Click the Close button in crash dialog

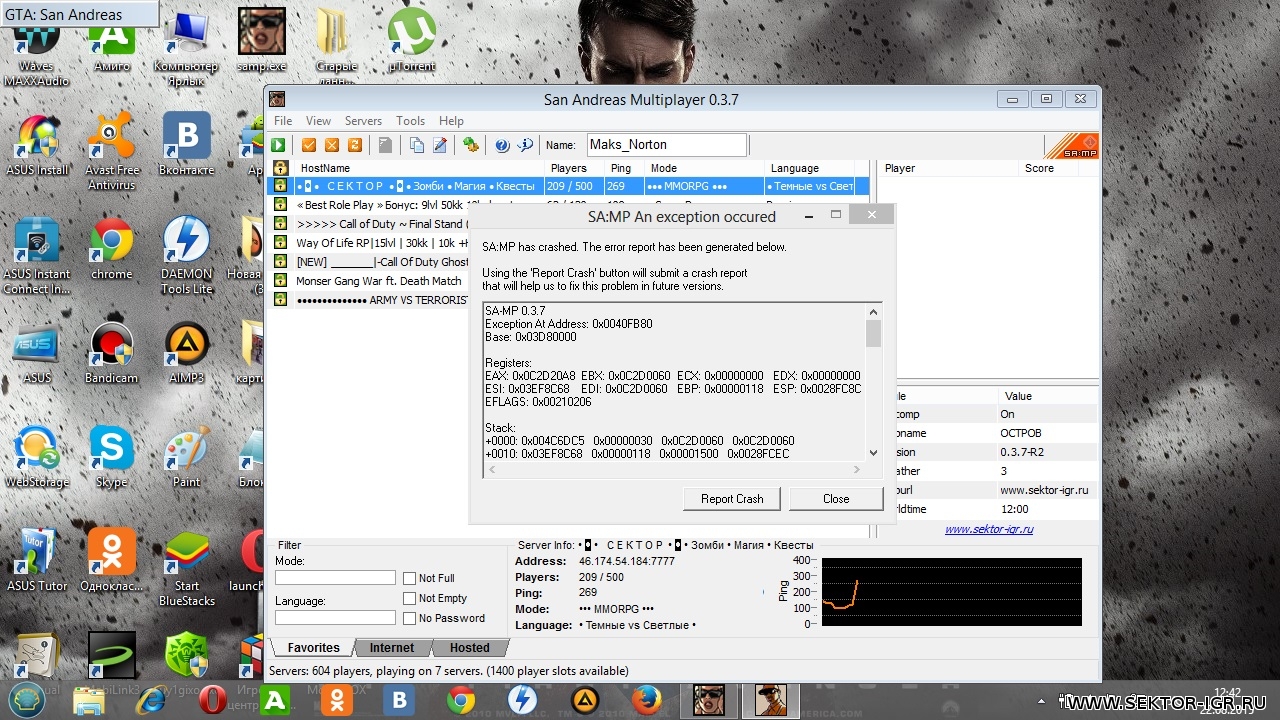click(836, 498)
